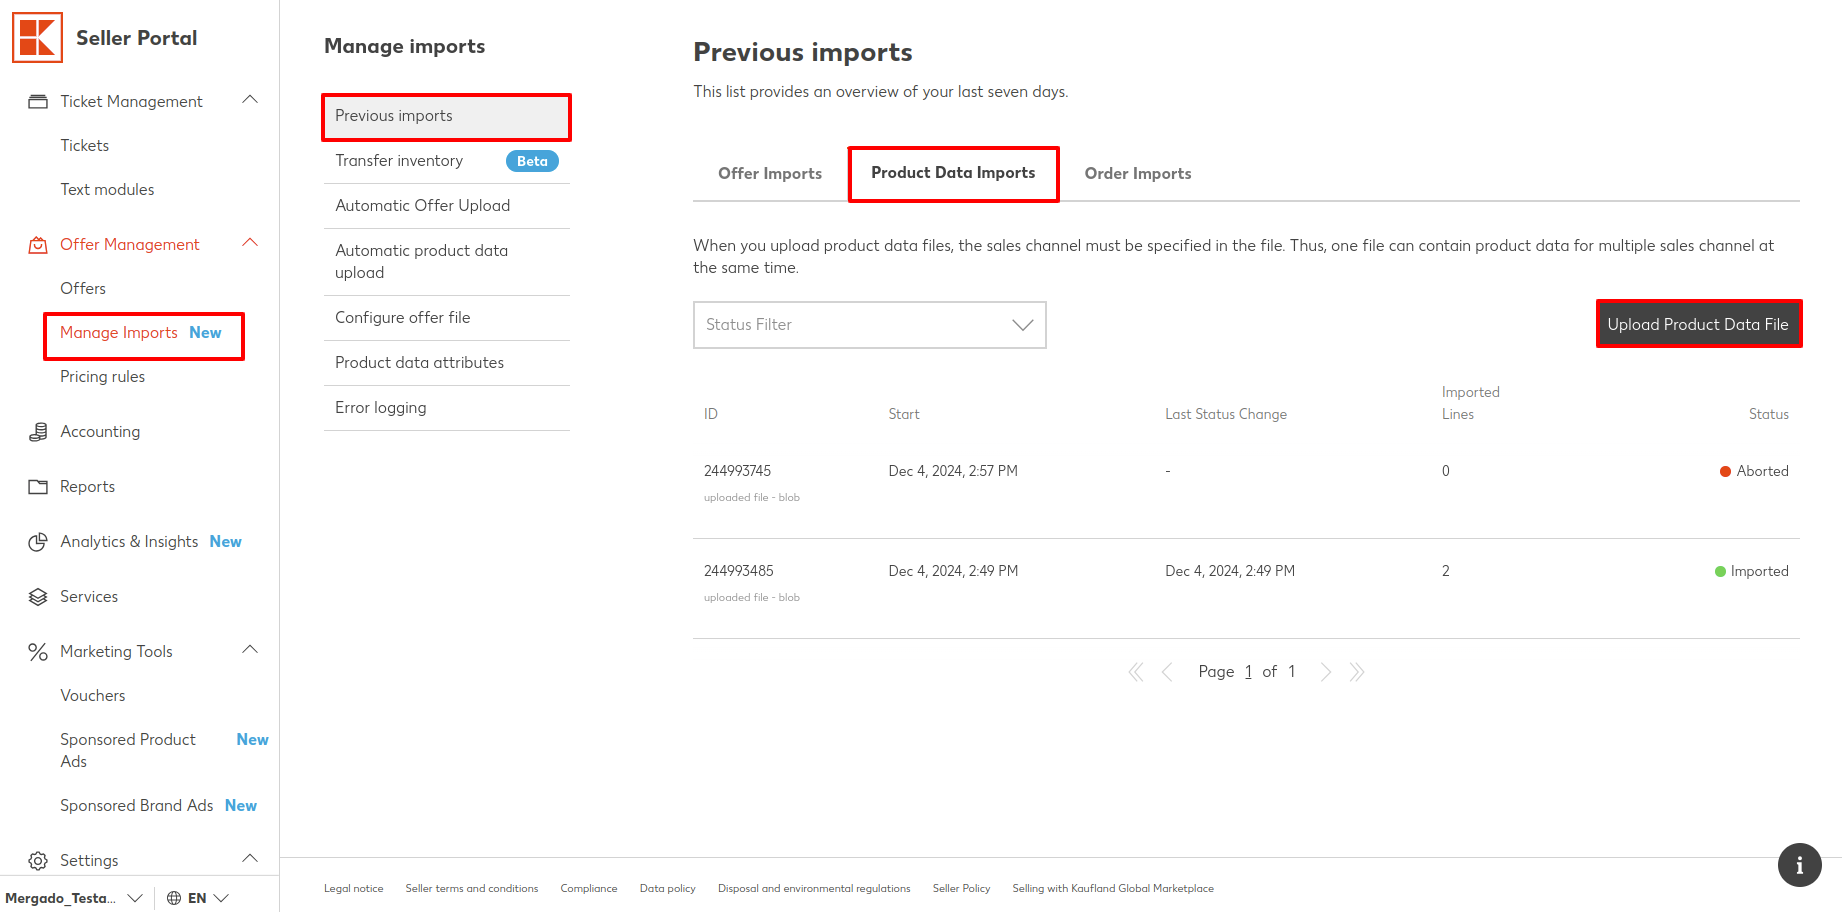Viewport: 1842px width, 912px height.
Task: Click the Upload Product Data File button
Action: pyautogui.click(x=1697, y=325)
